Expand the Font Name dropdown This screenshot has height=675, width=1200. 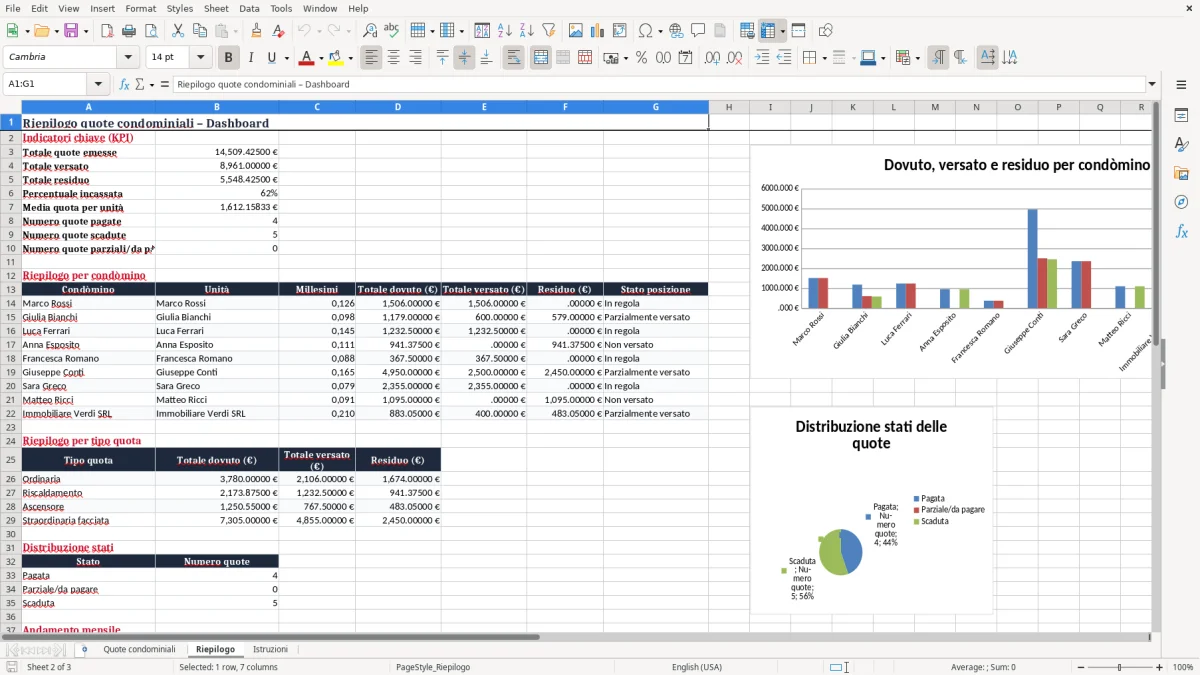[130, 58]
